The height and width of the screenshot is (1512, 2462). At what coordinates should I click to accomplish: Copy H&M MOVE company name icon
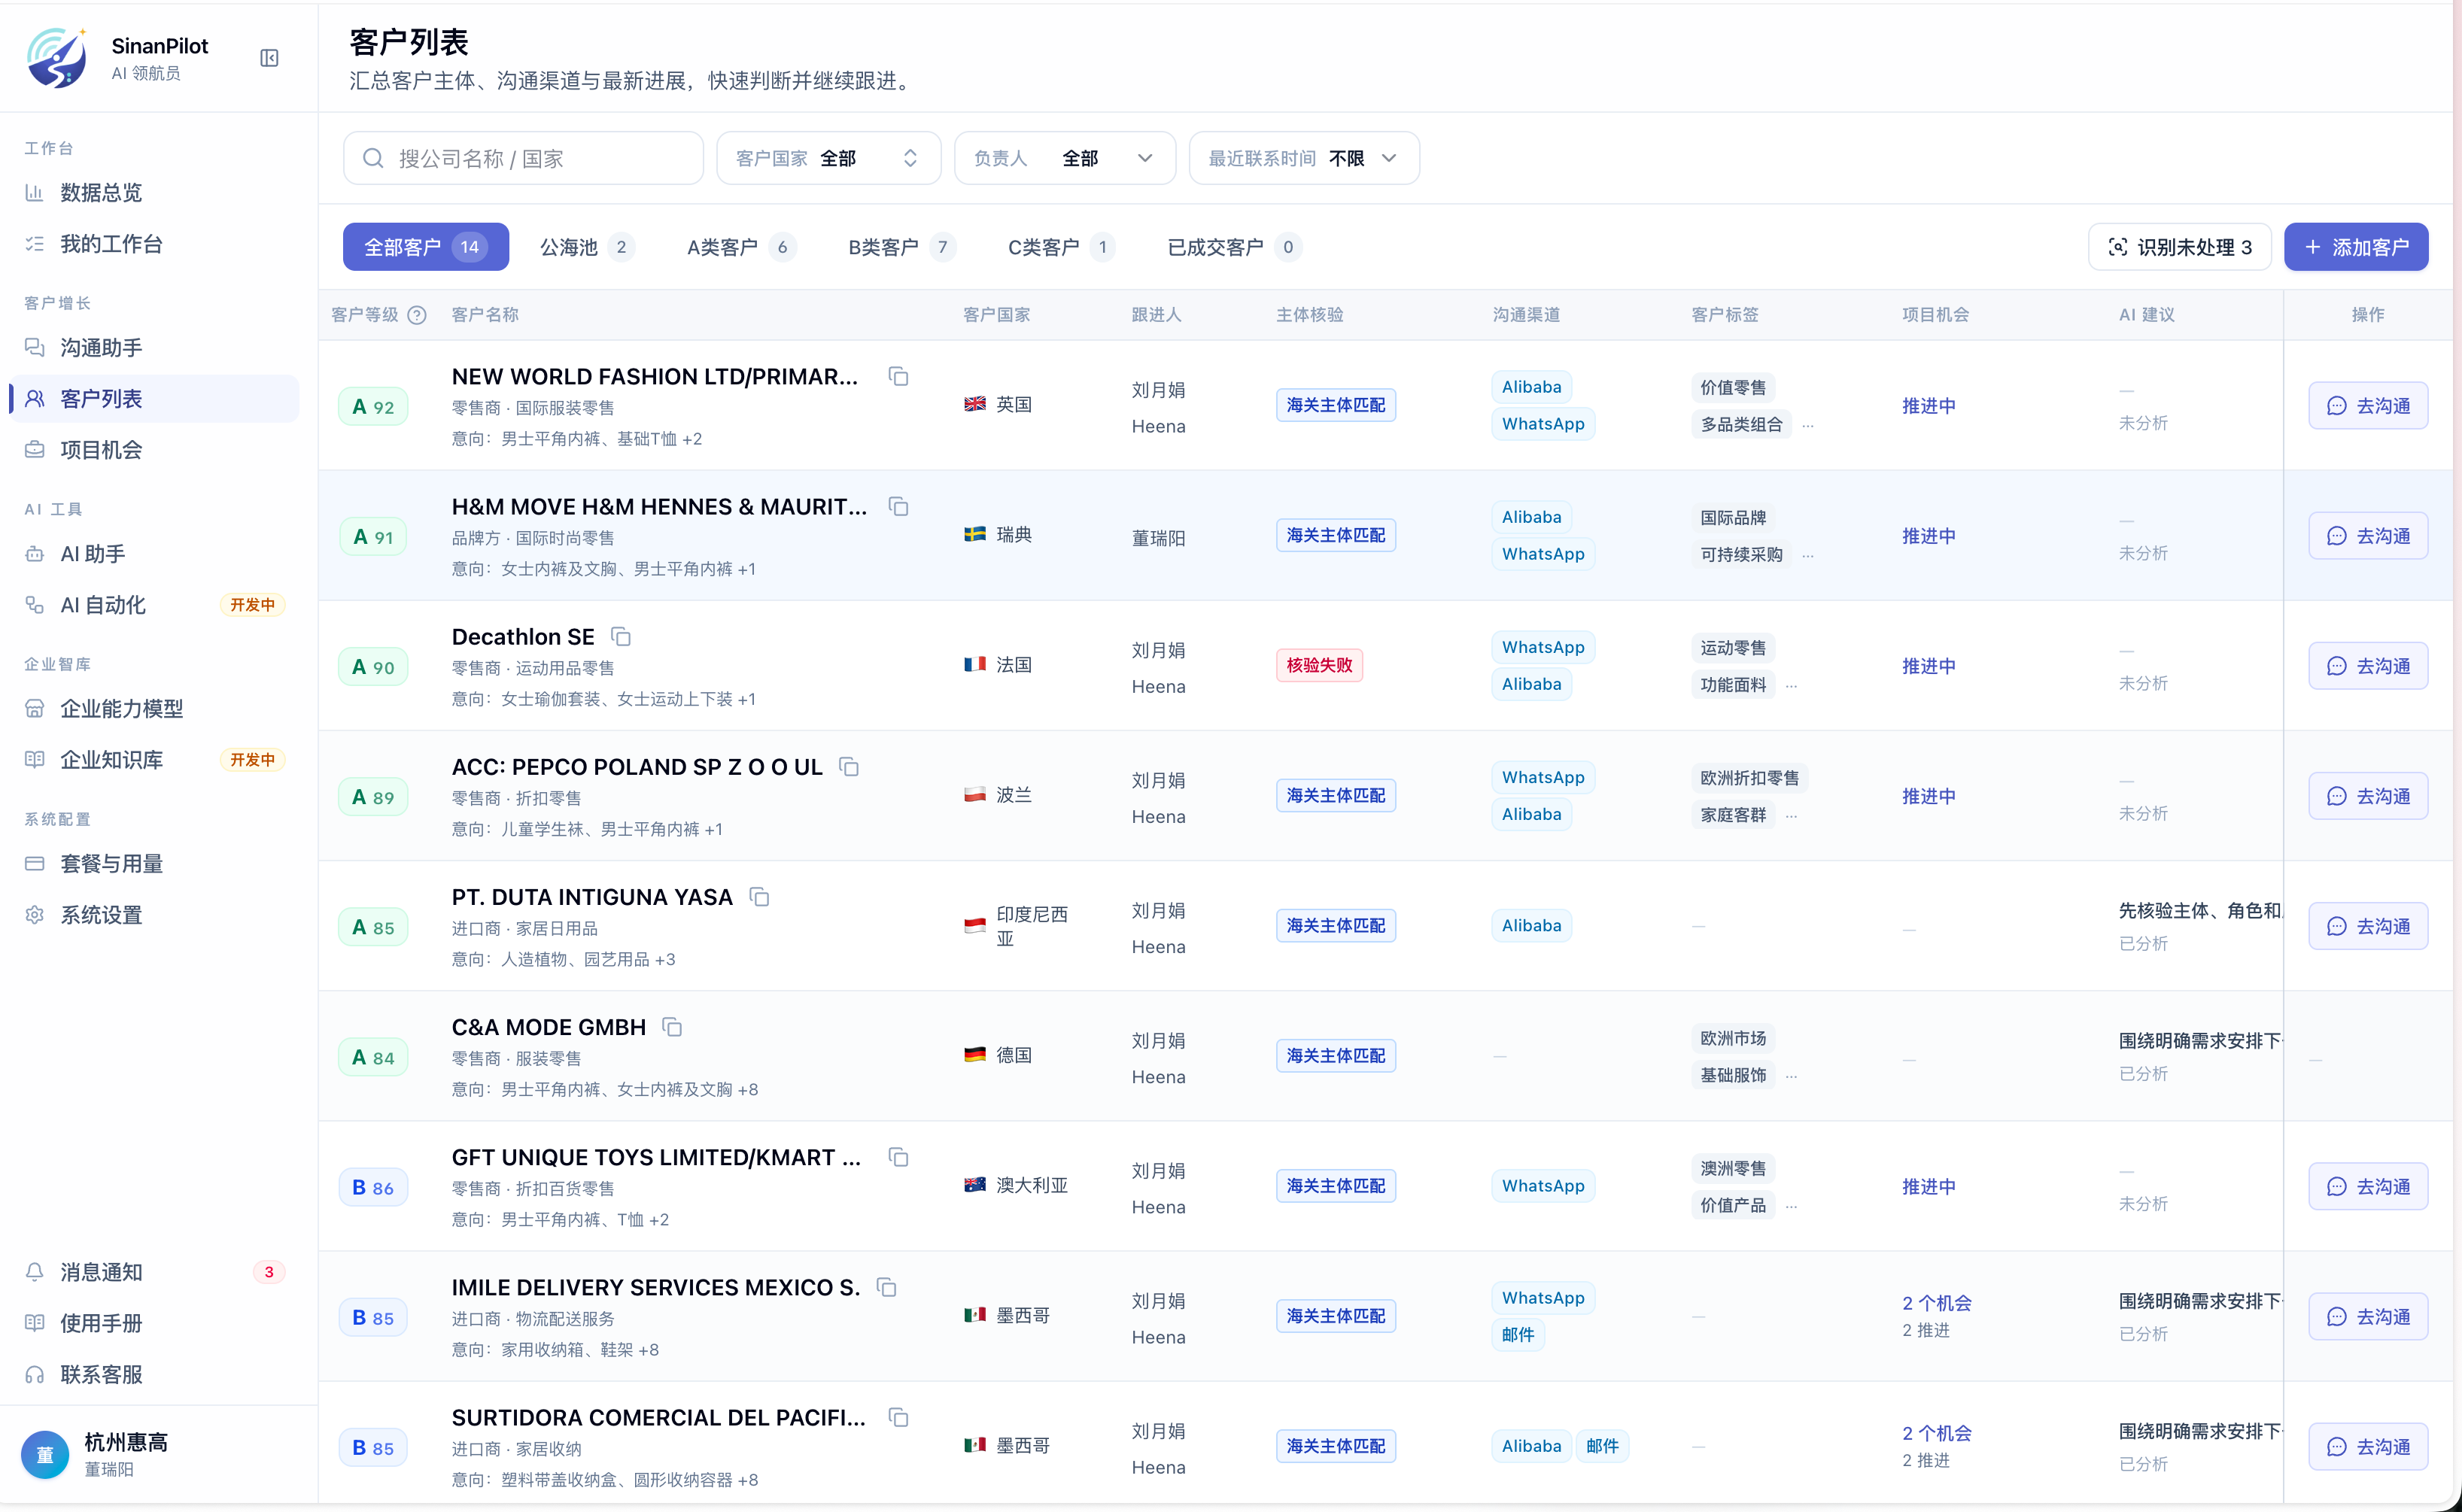pos(898,506)
